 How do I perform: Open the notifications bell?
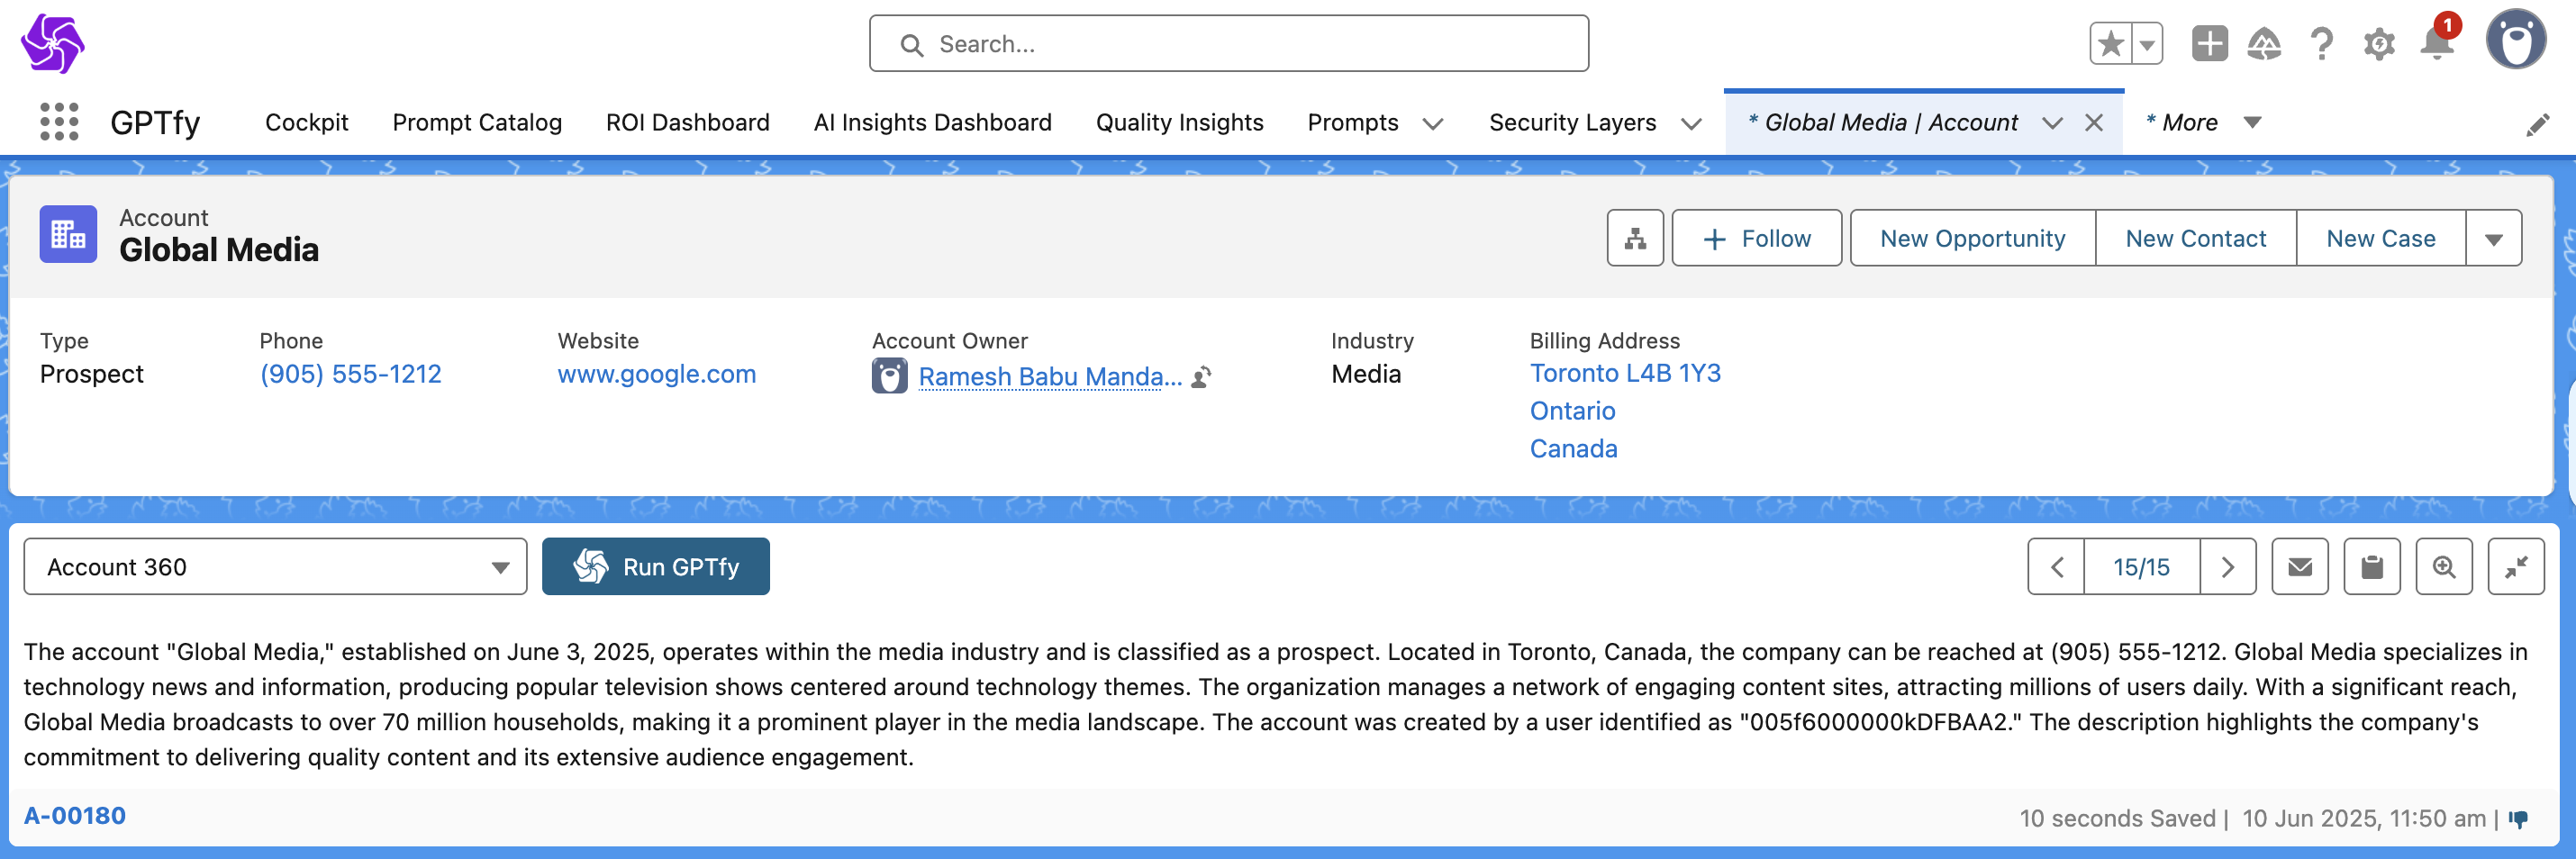2437,44
